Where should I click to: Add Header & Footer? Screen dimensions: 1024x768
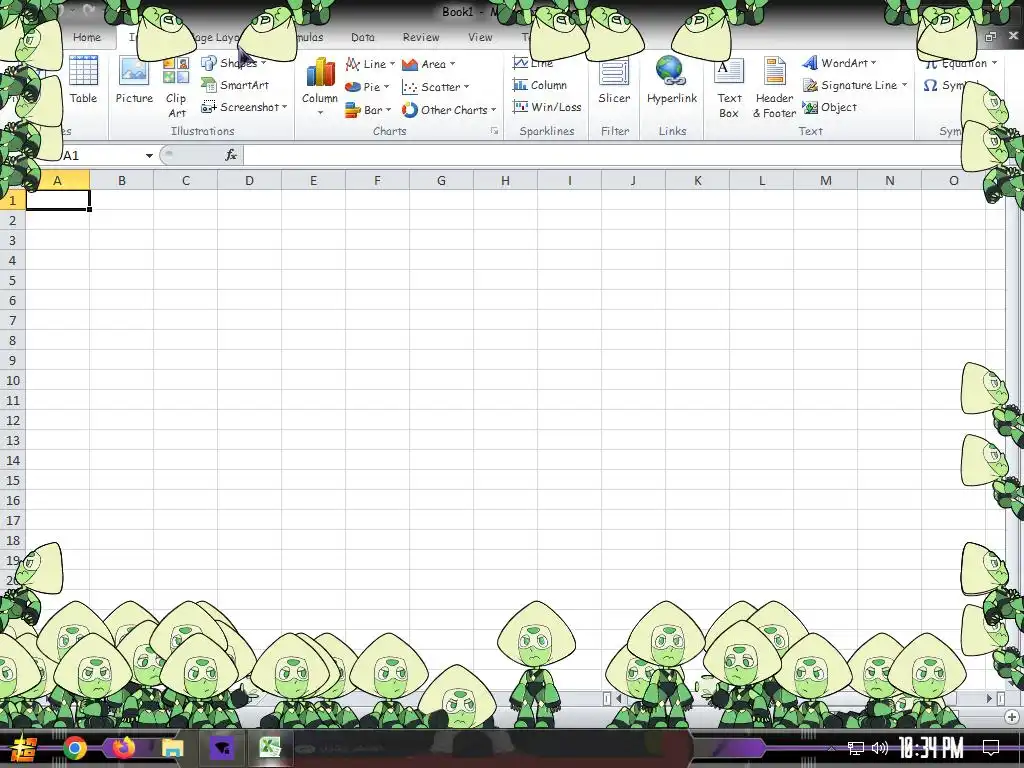click(x=775, y=88)
